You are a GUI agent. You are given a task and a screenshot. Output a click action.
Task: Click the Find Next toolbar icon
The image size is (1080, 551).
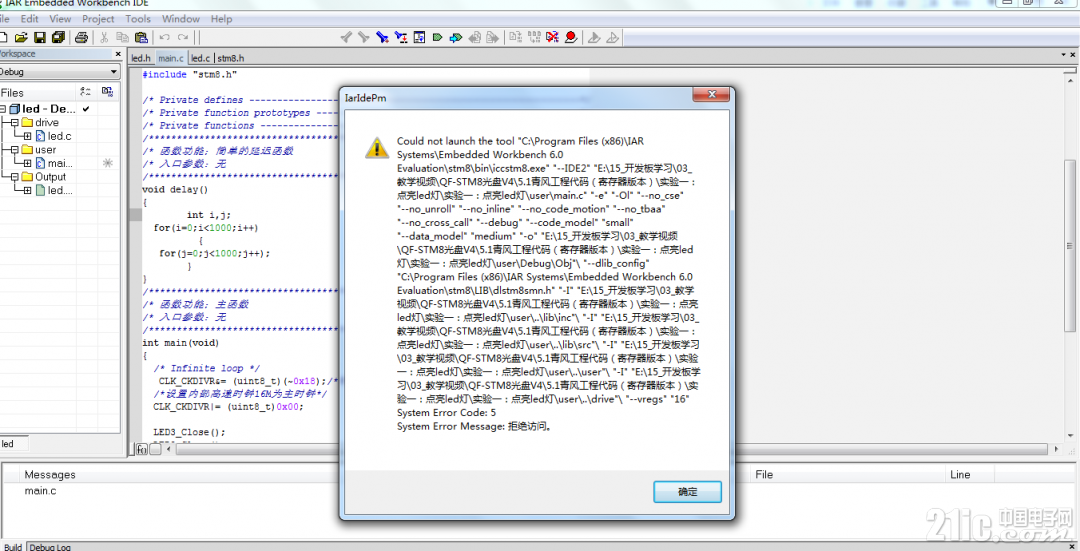[x=364, y=37]
